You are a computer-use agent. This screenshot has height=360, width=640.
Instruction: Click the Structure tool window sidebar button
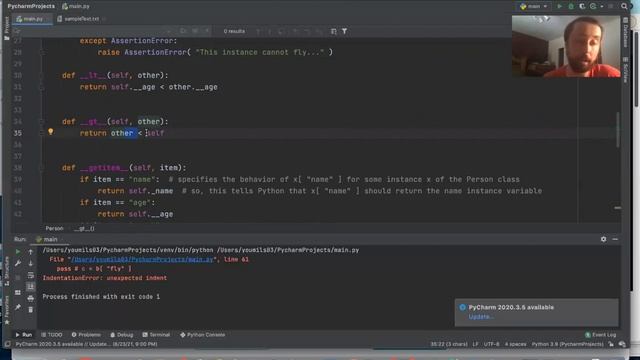6,271
